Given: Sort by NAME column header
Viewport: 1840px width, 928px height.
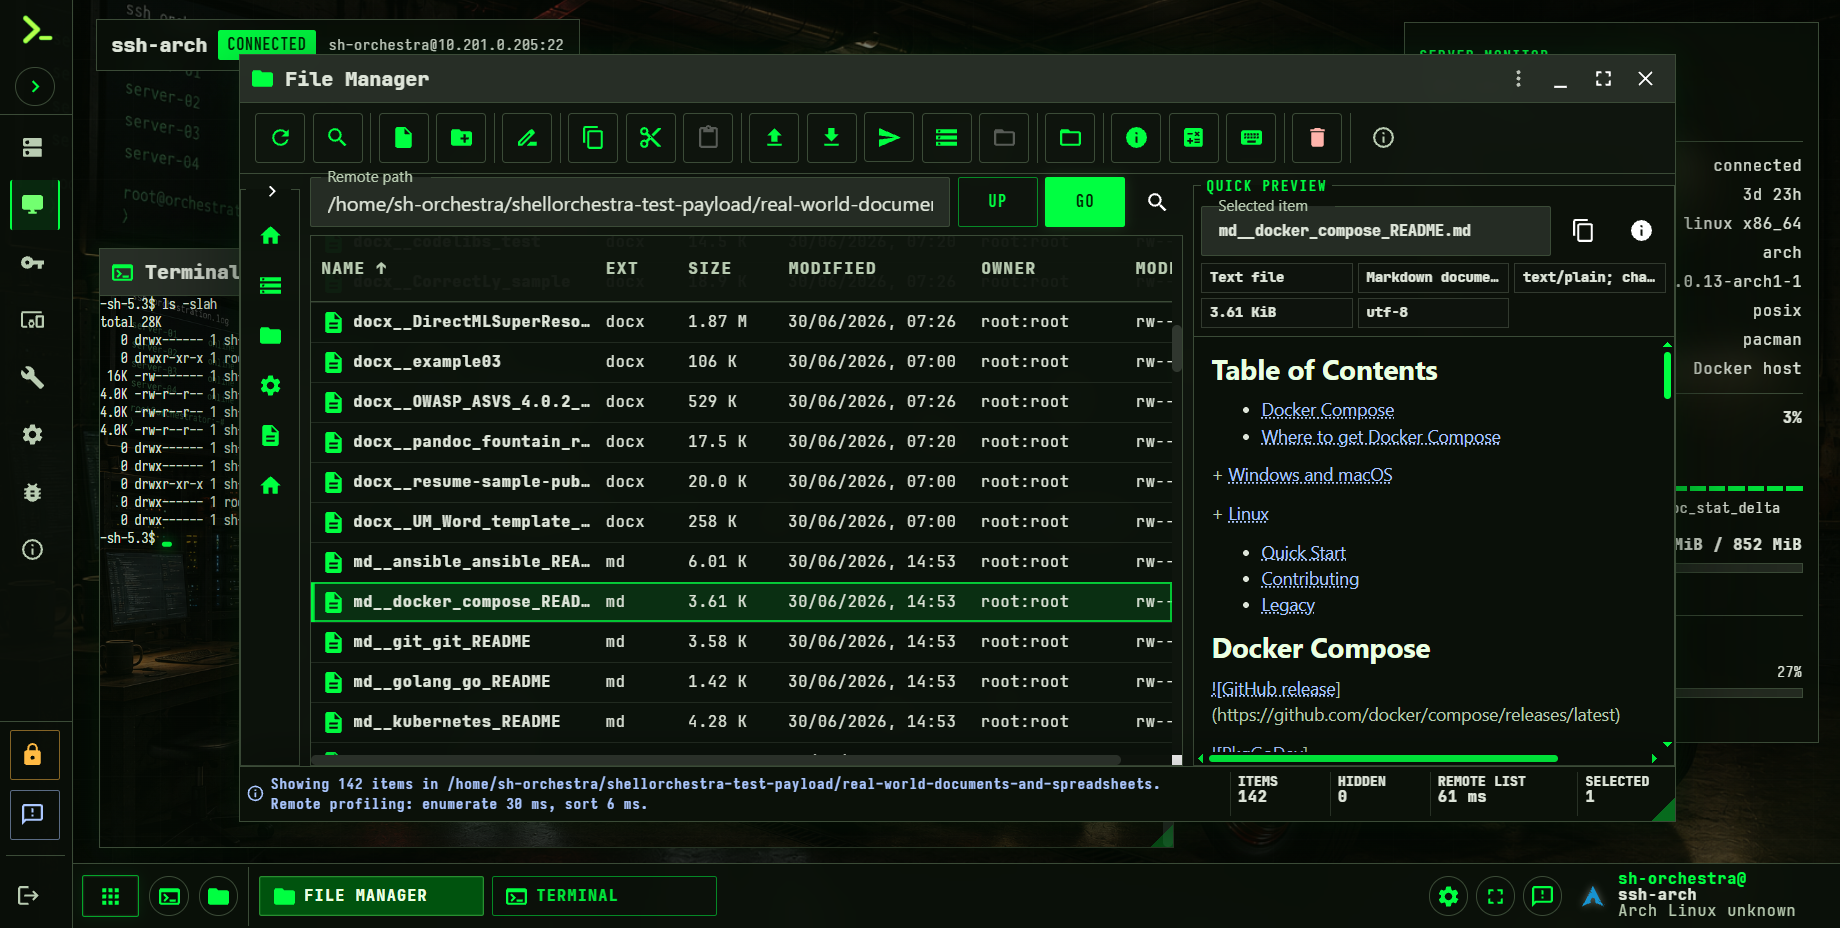Looking at the screenshot, I should coord(354,268).
